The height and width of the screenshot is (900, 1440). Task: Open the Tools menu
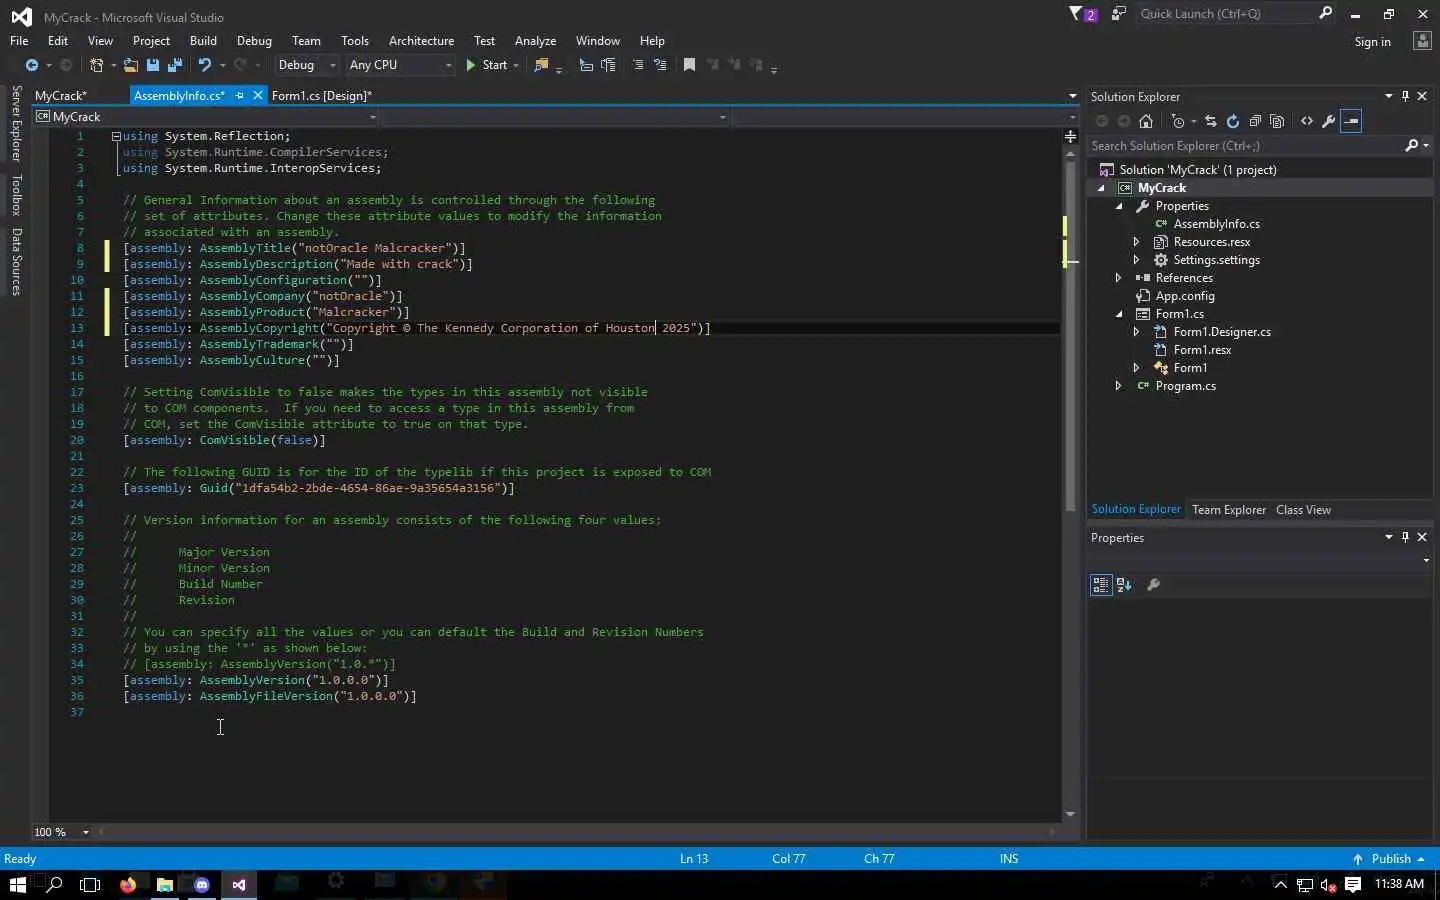[x=355, y=41]
